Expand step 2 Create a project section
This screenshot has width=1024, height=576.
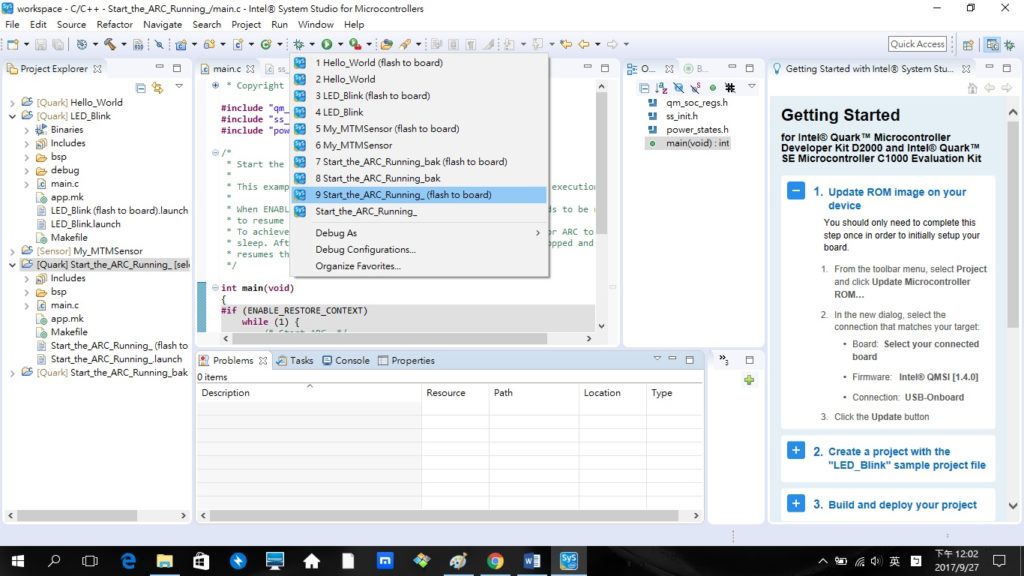(795, 451)
